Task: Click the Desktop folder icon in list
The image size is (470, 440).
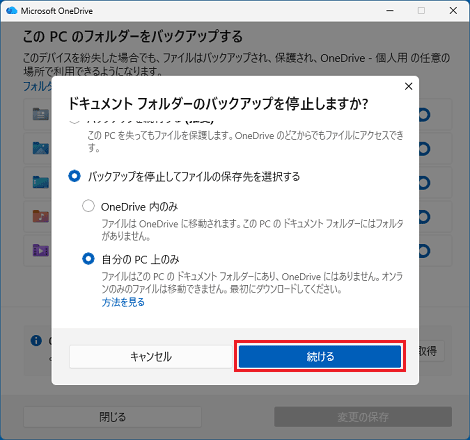Action: pyautogui.click(x=41, y=182)
